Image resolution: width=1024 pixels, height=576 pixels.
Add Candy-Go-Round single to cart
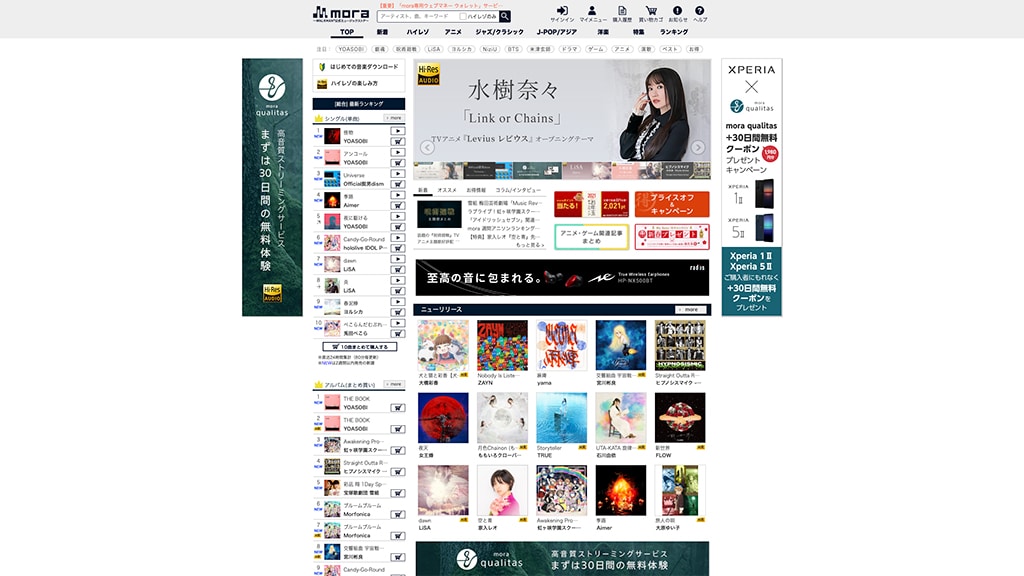coord(397,248)
